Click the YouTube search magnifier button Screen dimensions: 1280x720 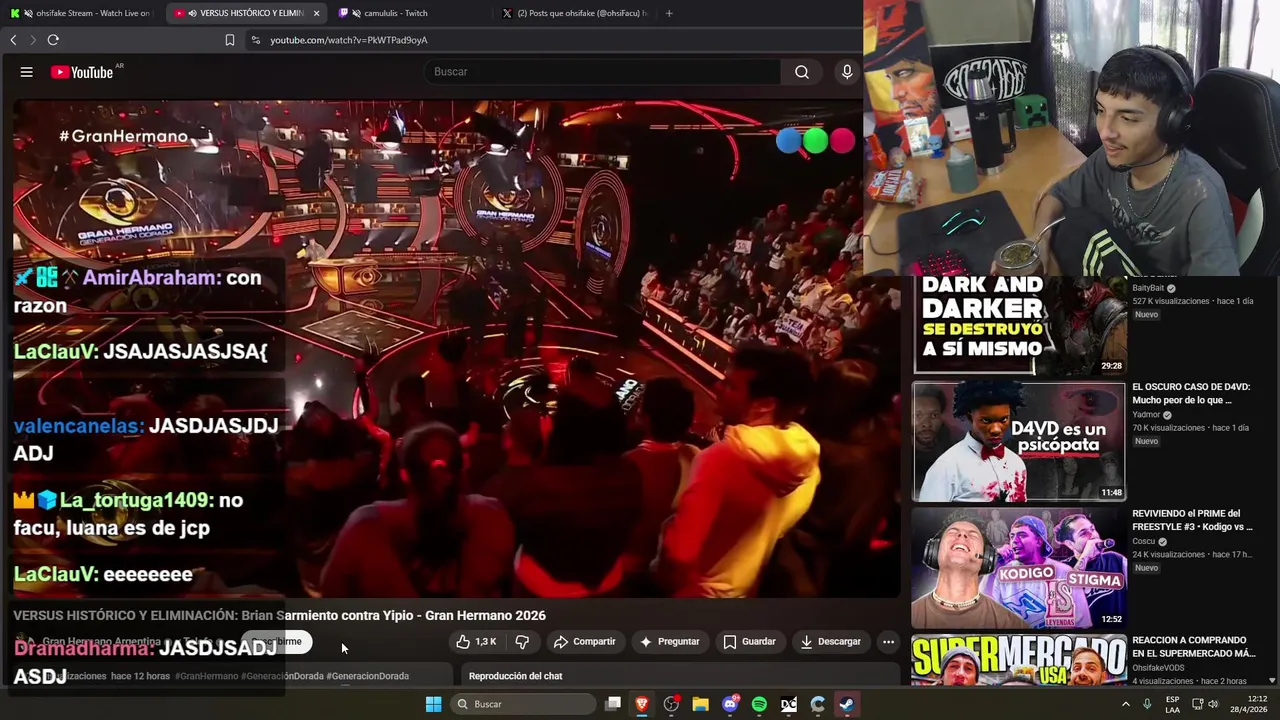pyautogui.click(x=802, y=72)
